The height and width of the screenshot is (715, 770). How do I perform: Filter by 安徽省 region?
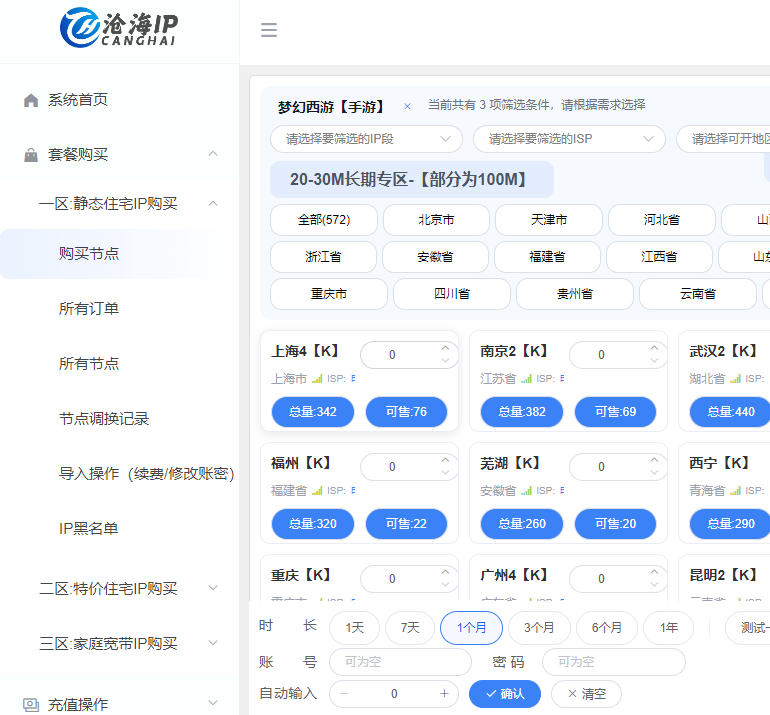click(435, 257)
